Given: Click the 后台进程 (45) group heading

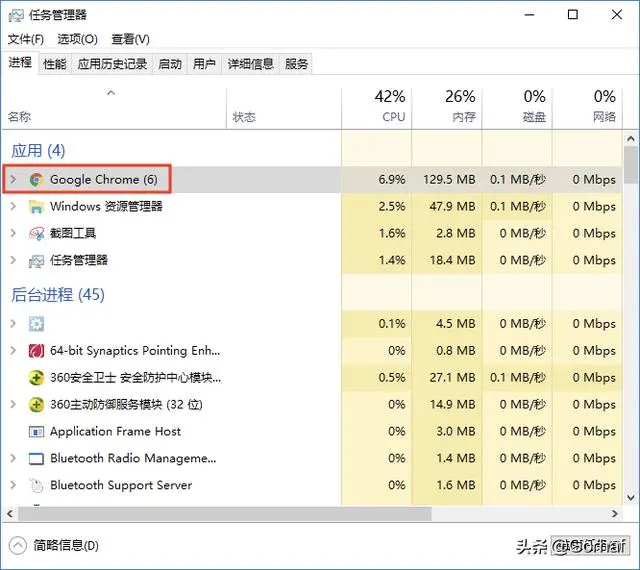Looking at the screenshot, I should (x=58, y=295).
